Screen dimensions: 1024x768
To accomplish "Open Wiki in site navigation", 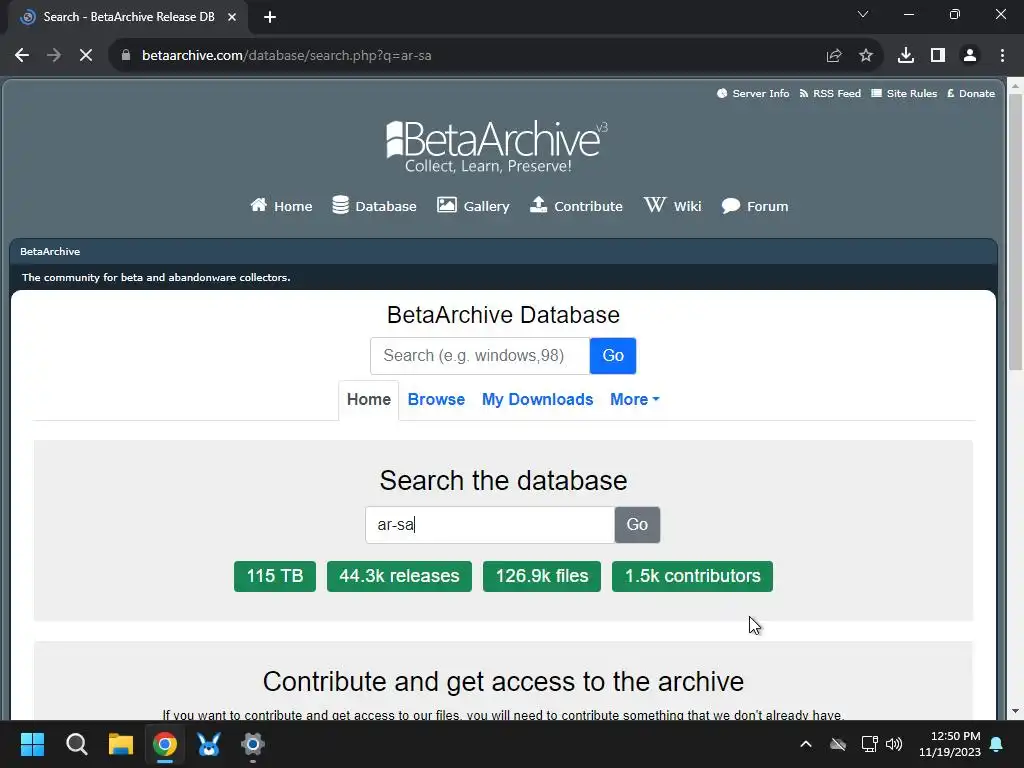I will 673,206.
